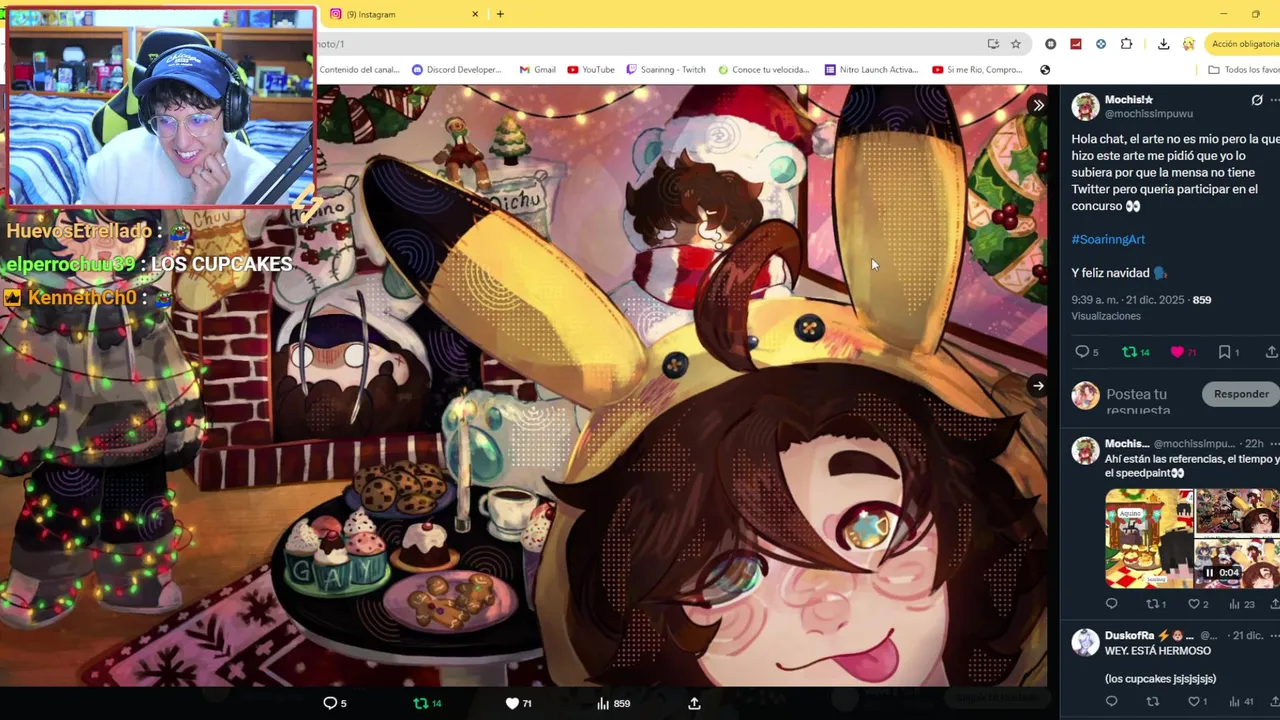The image size is (1280, 720).
Task: Click the Responder button
Action: click(1241, 394)
